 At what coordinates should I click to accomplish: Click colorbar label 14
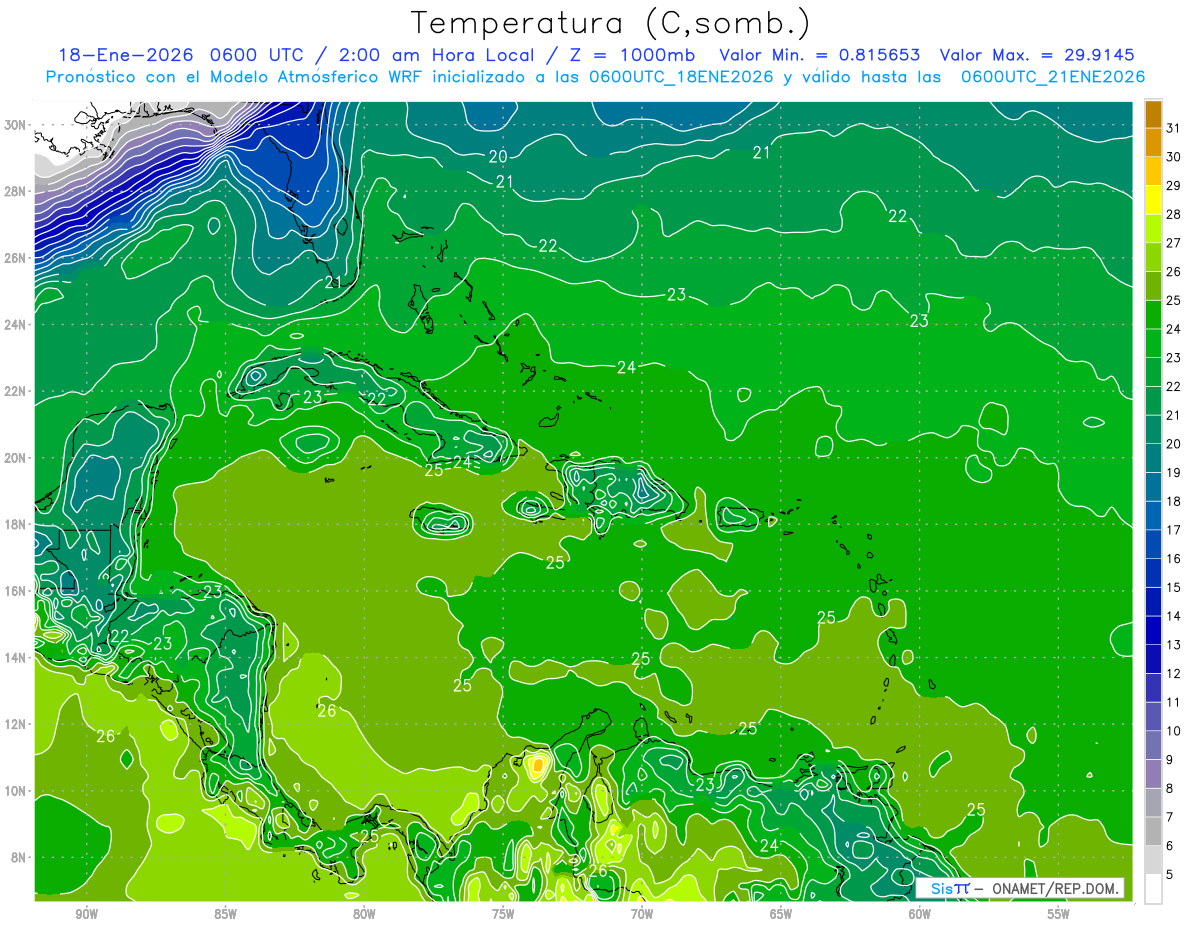click(x=1174, y=616)
